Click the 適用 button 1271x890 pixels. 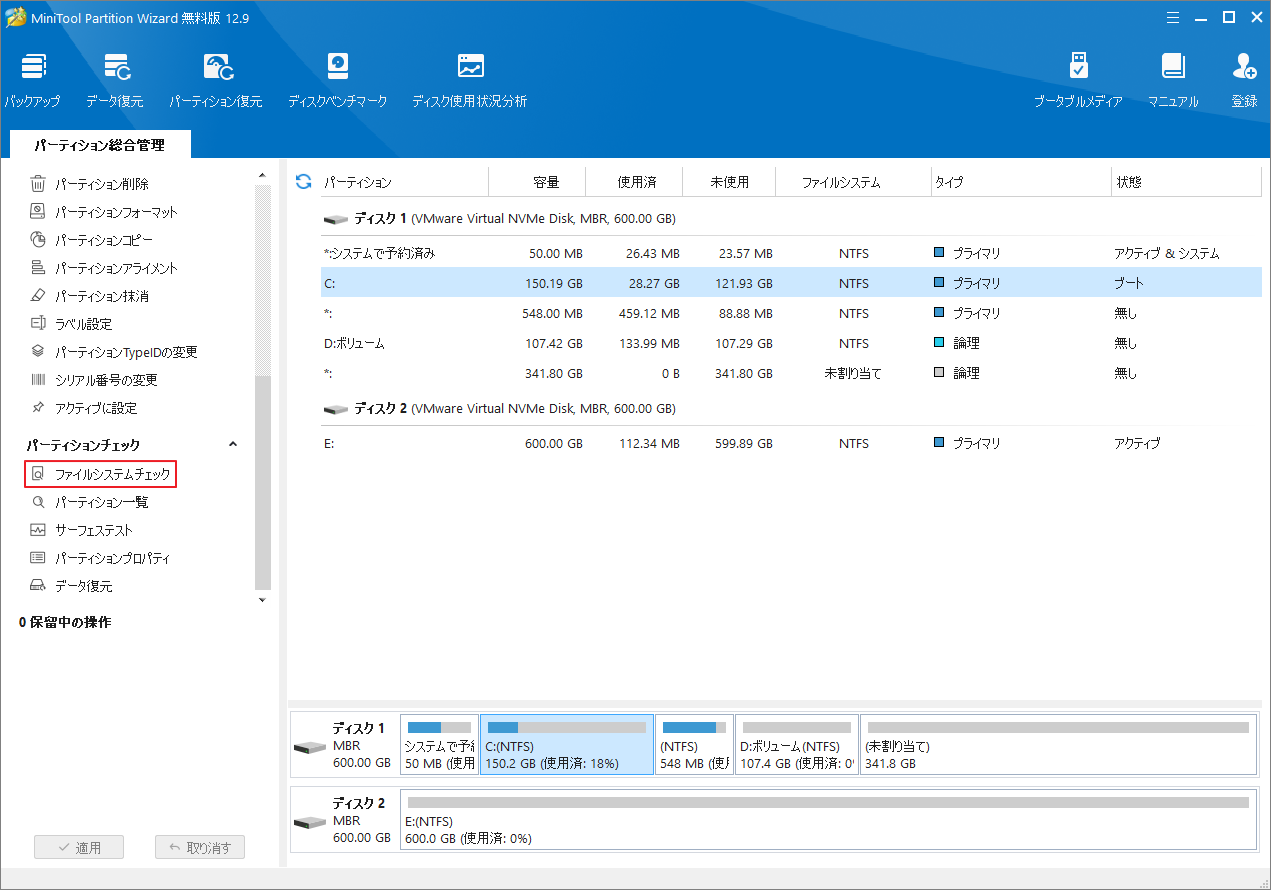click(79, 847)
